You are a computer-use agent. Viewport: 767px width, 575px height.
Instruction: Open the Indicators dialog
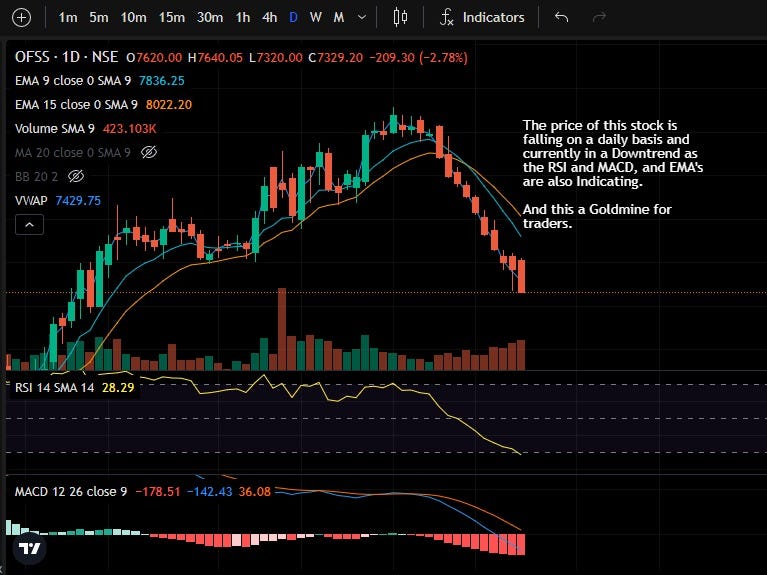(x=482, y=18)
